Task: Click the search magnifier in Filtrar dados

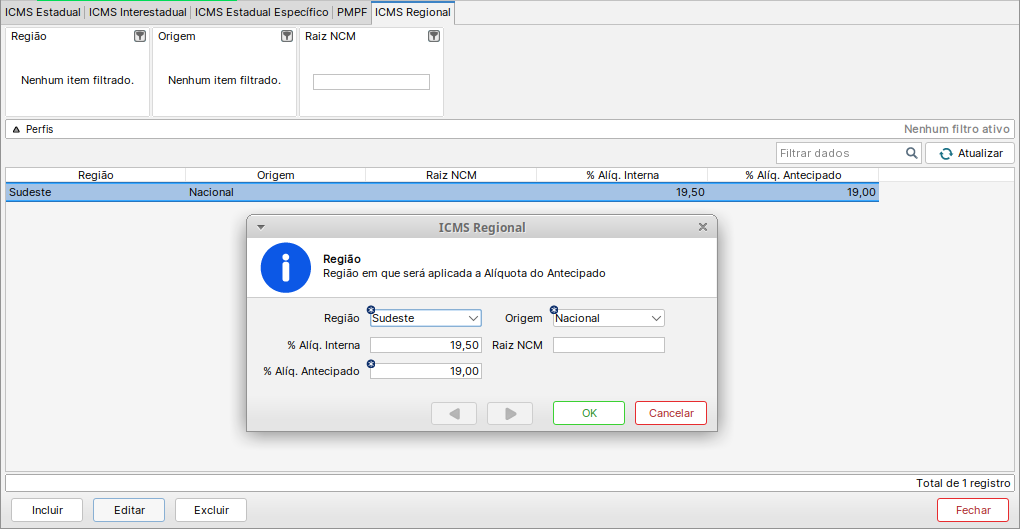Action: (911, 153)
